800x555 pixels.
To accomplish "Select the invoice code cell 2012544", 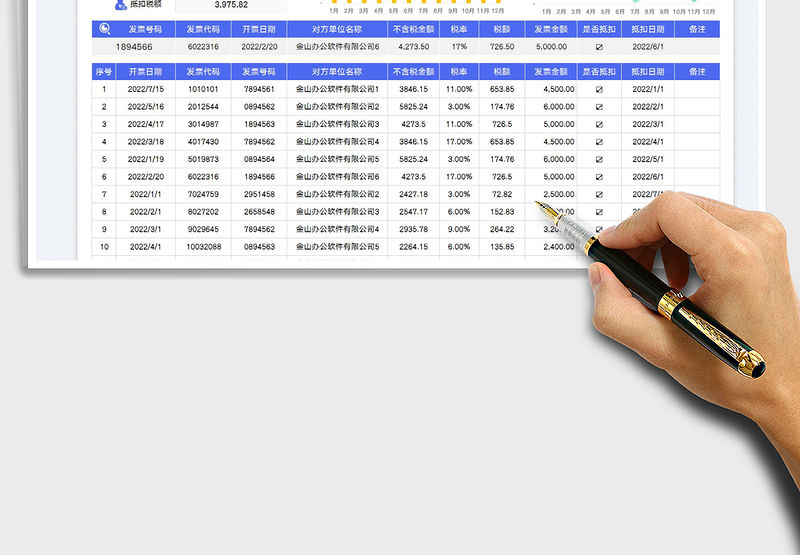I will 203,107.
